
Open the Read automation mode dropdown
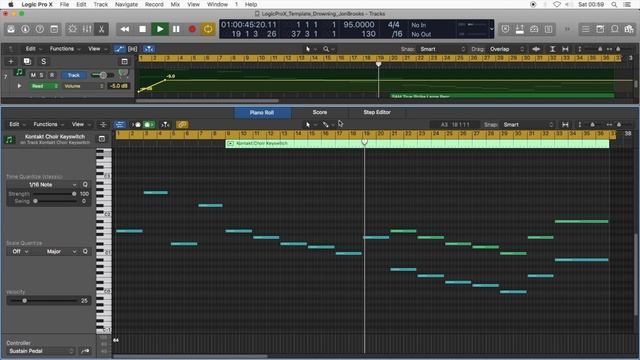(44, 86)
